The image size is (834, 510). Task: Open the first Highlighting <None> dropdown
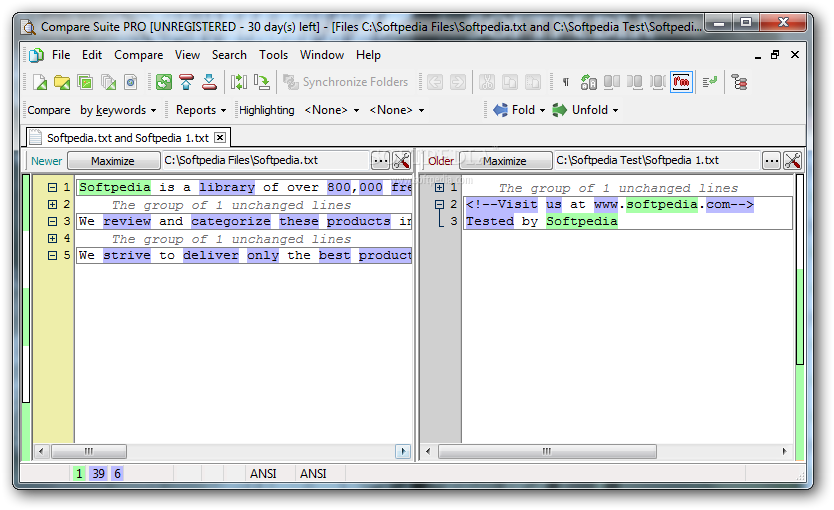(332, 110)
